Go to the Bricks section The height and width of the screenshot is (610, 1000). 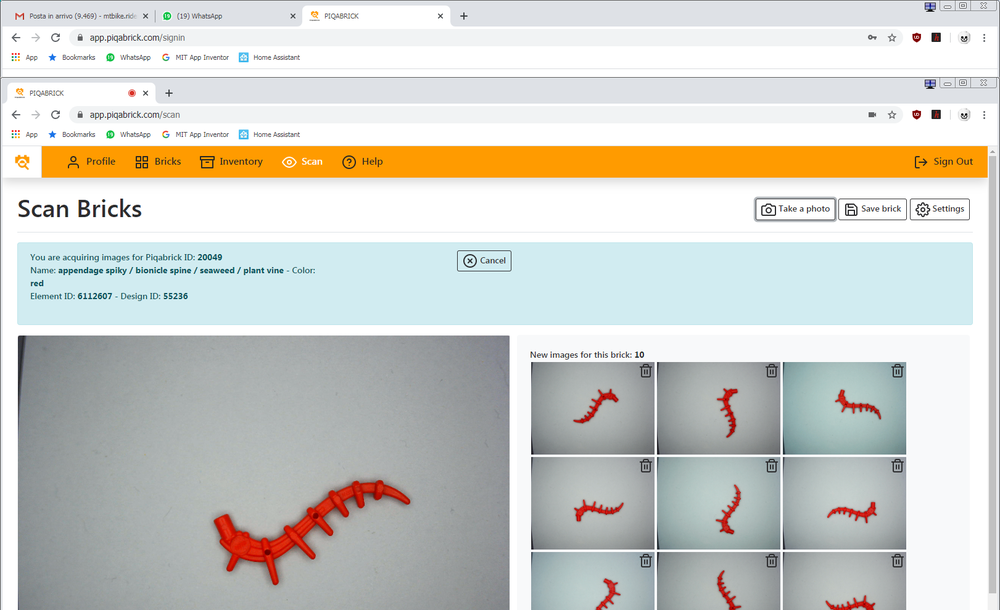coord(158,162)
